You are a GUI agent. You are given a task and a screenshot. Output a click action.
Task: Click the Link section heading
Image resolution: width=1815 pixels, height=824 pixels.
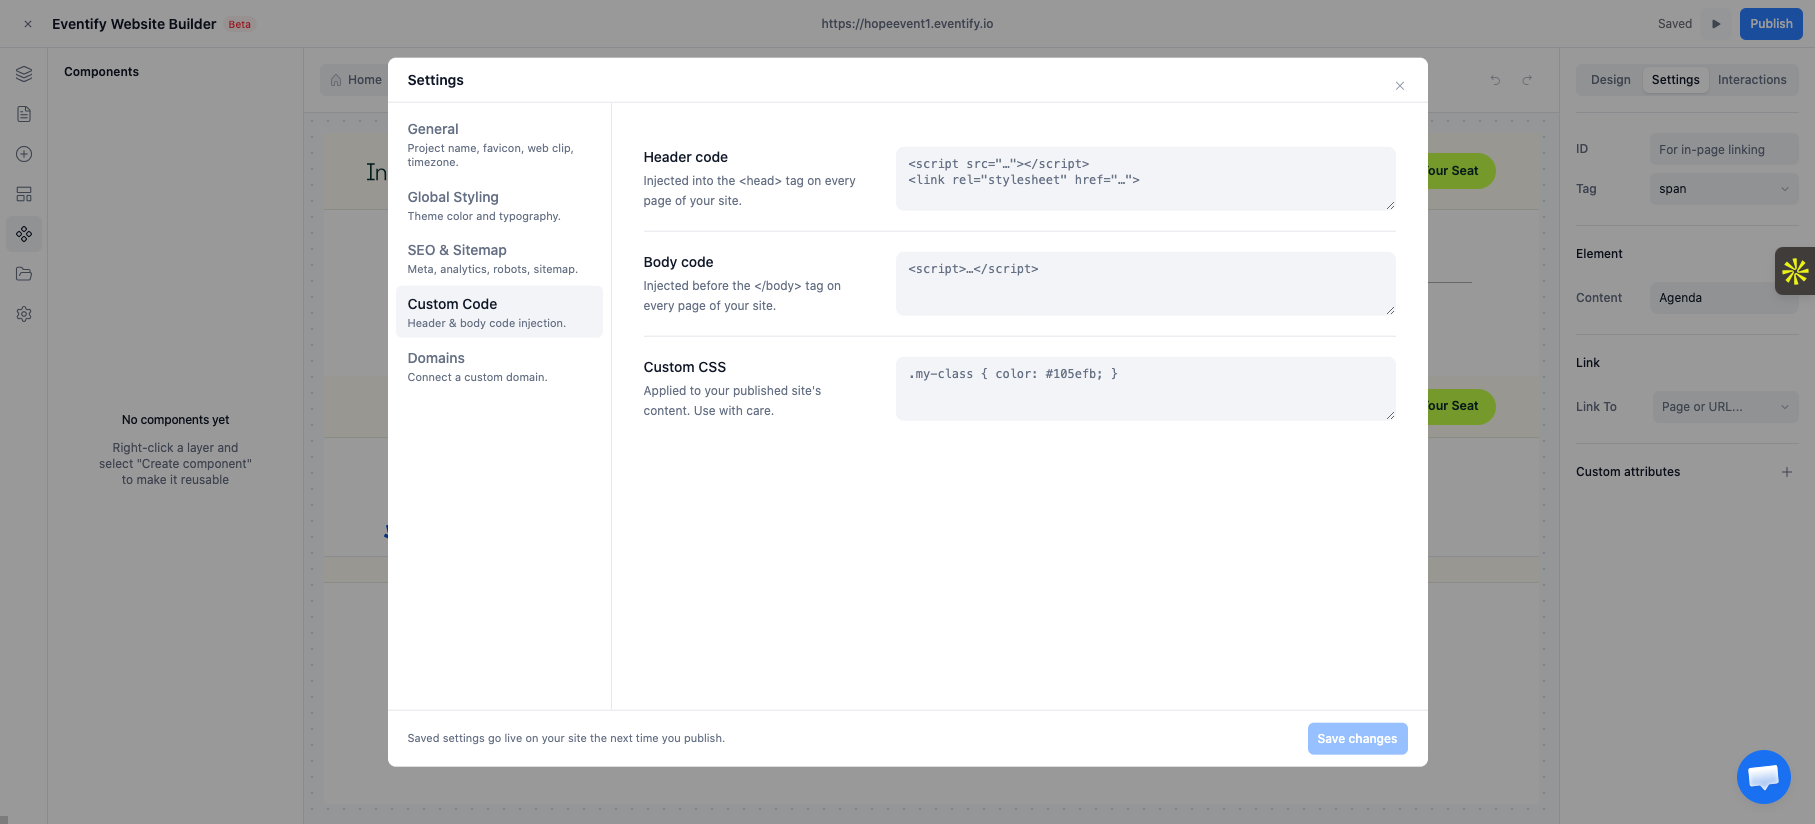[x=1588, y=363]
